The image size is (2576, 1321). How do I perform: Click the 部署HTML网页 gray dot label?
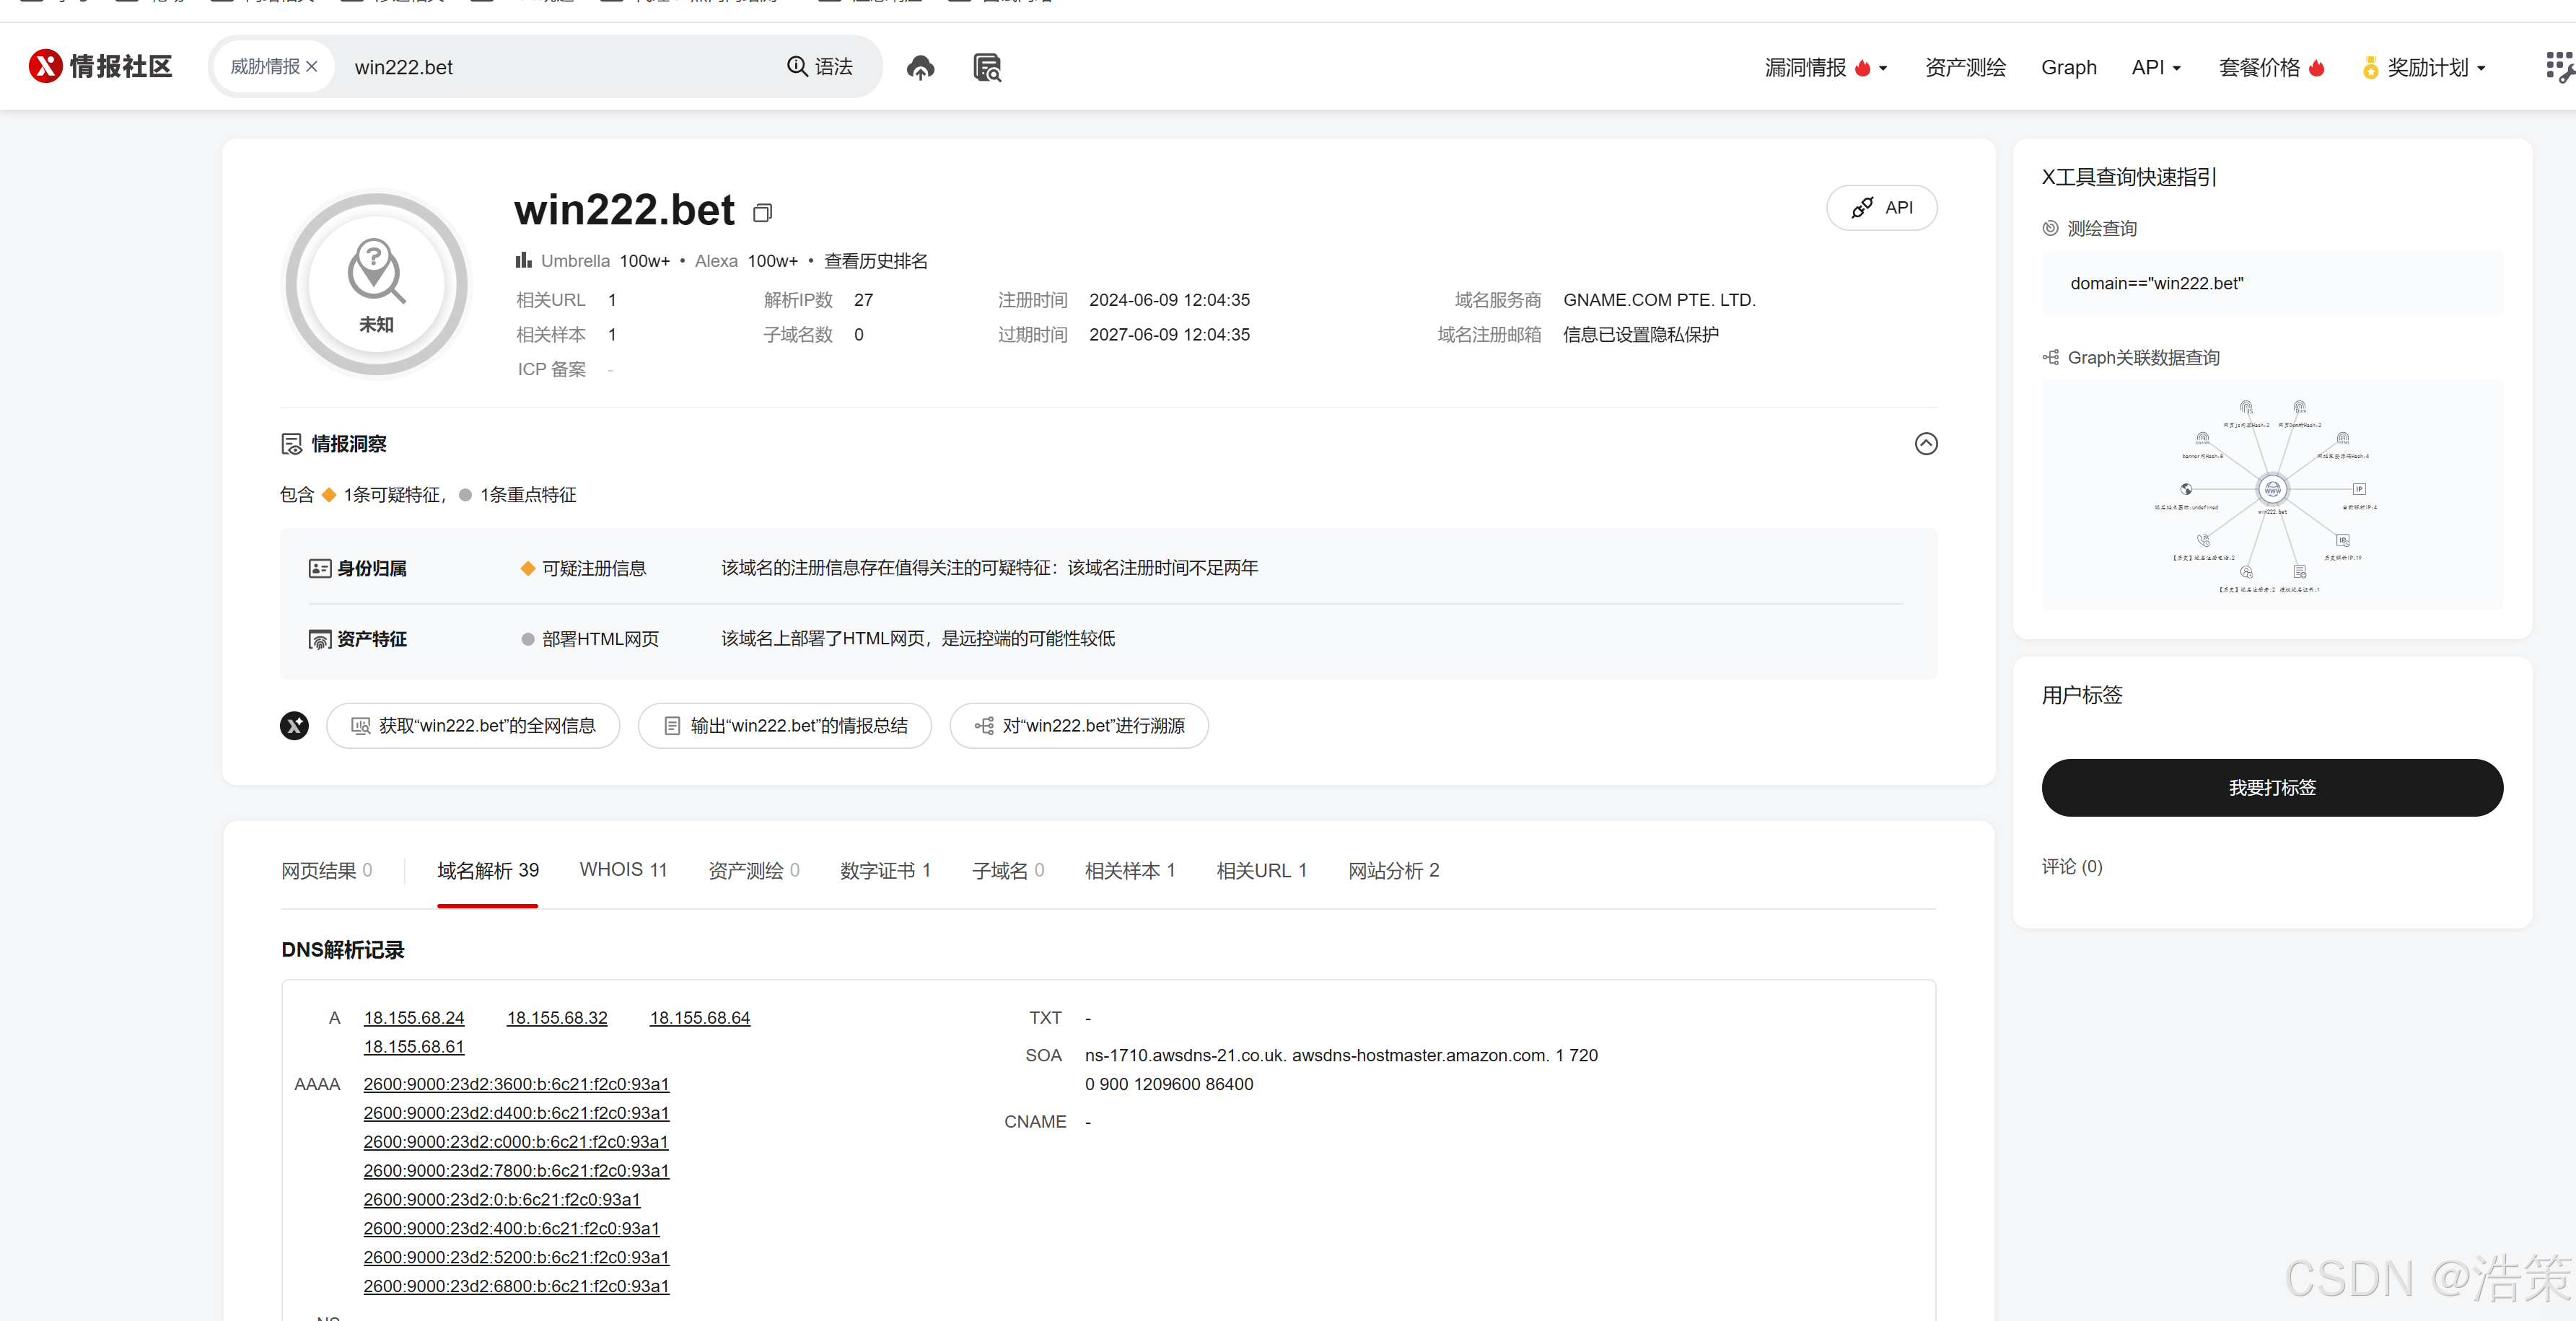coord(590,639)
